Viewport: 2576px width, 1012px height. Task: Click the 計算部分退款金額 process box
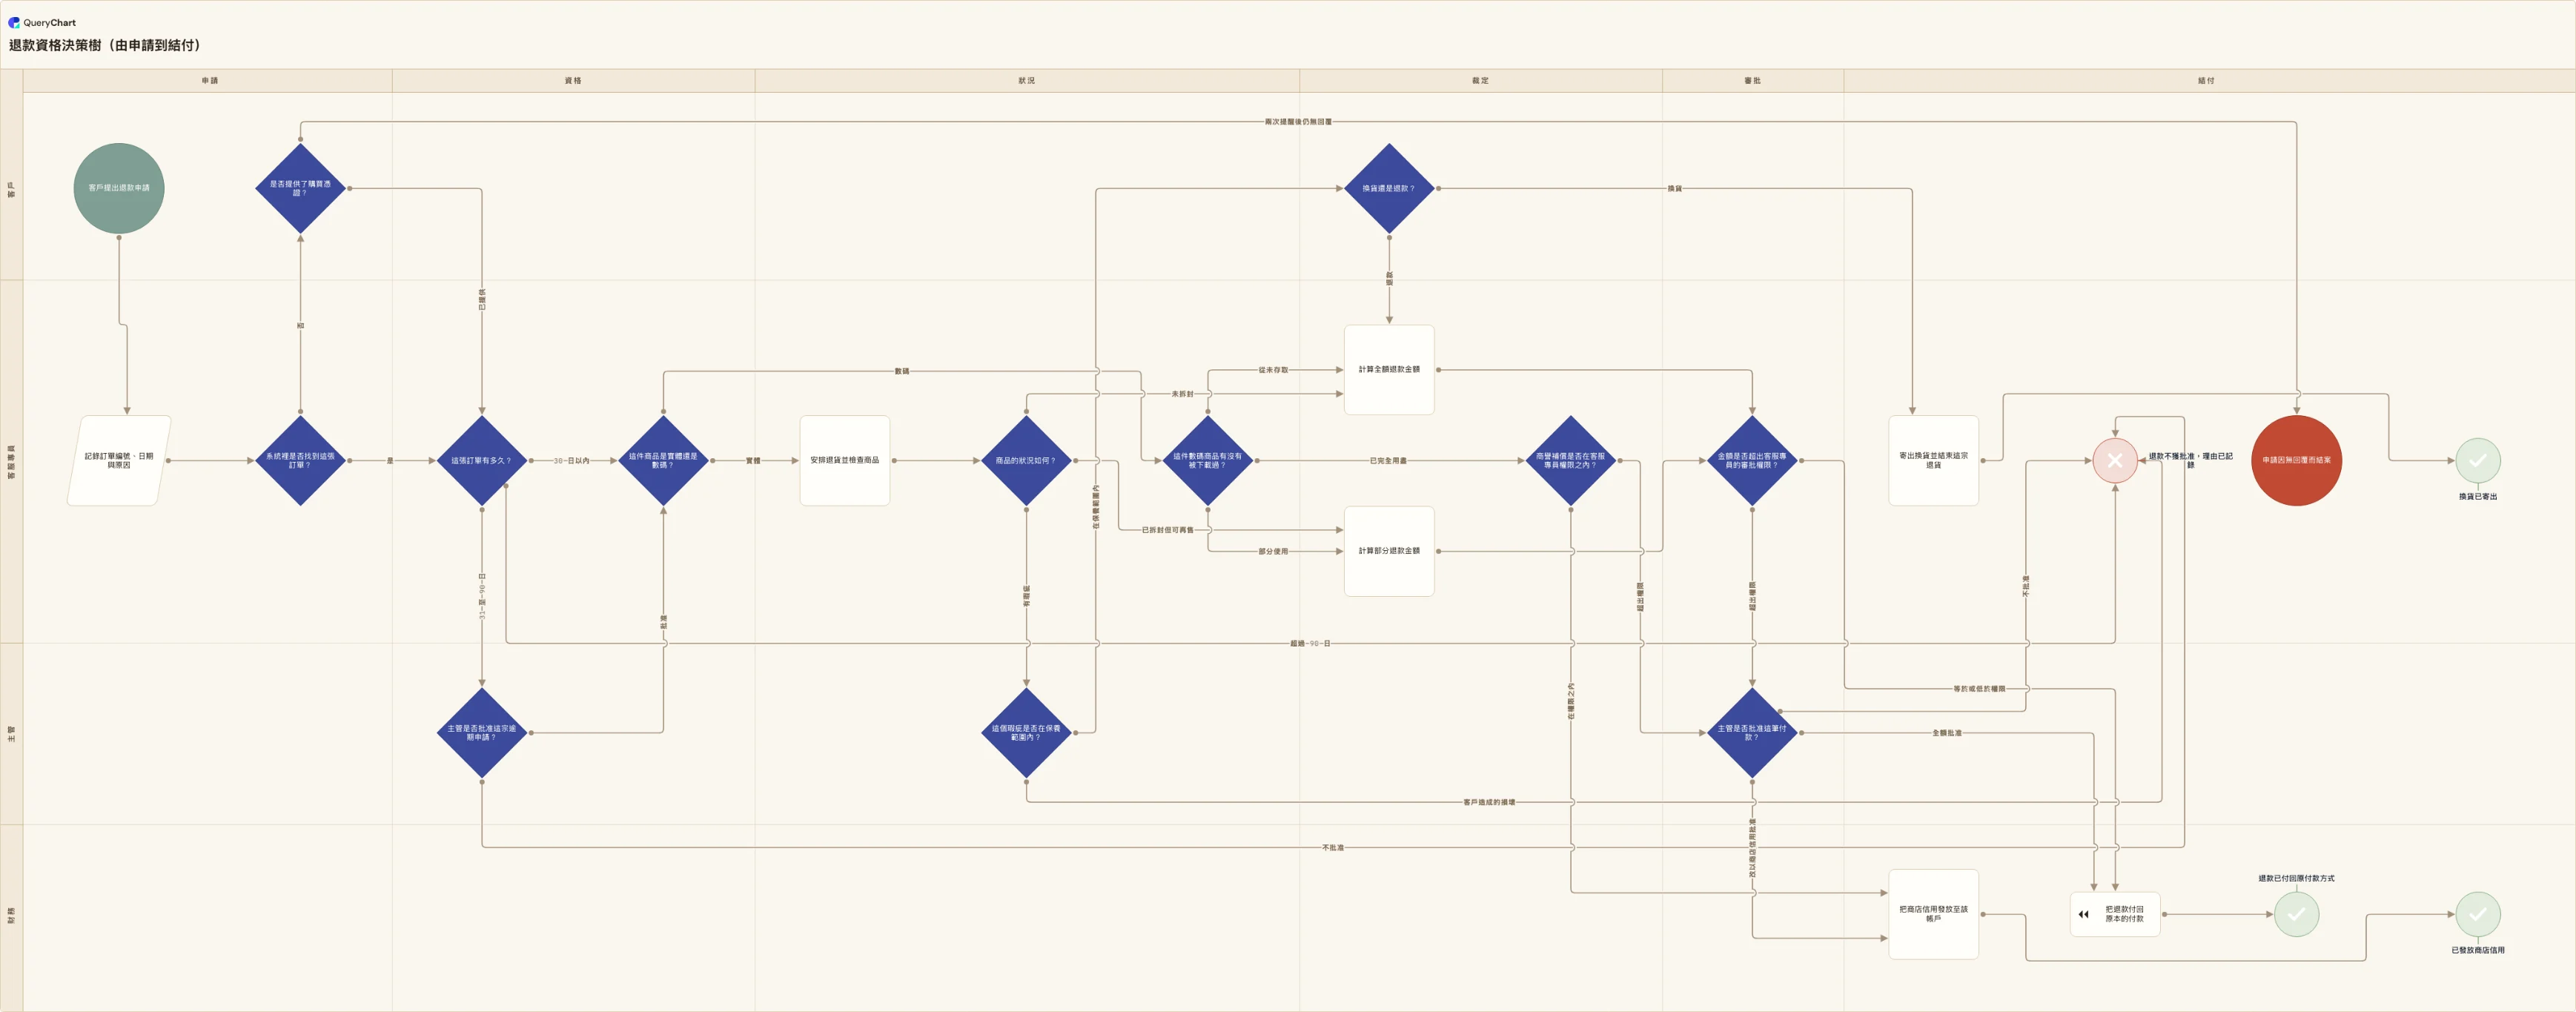click(1389, 551)
